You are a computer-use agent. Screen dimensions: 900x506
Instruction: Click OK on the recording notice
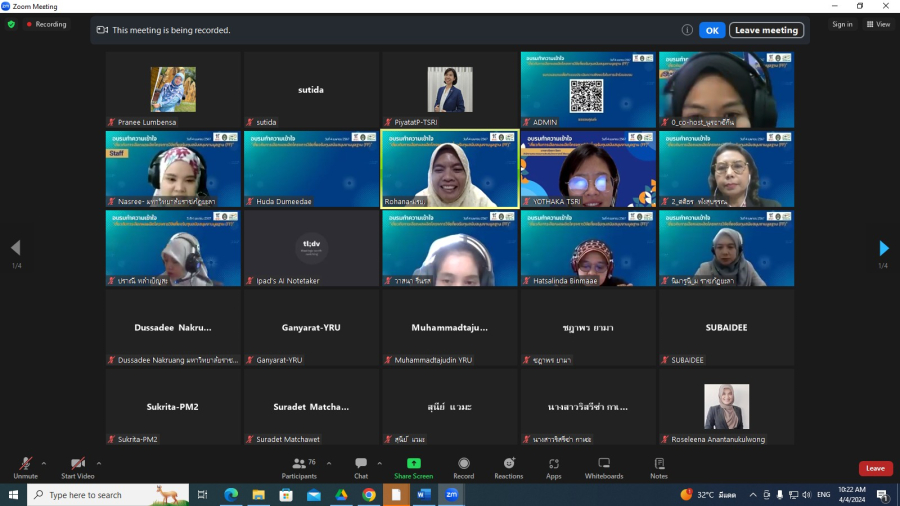[x=712, y=30]
